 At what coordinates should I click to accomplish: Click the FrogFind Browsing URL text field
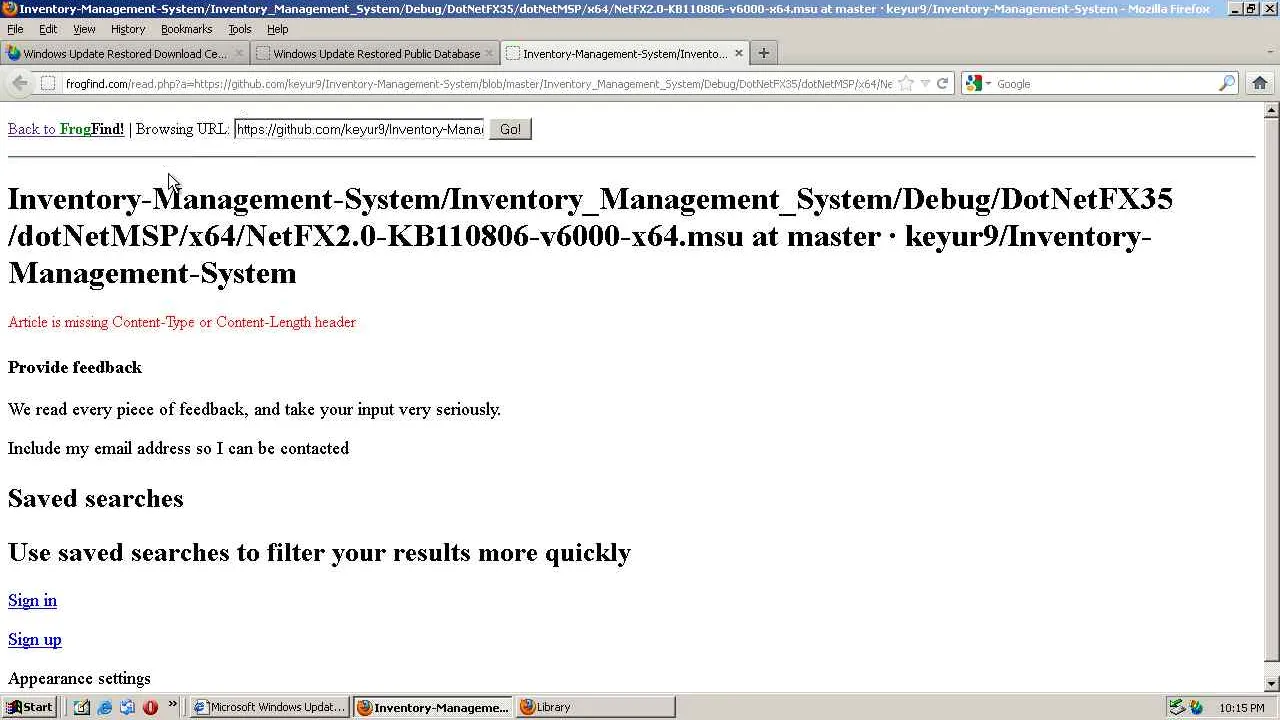pyautogui.click(x=359, y=129)
